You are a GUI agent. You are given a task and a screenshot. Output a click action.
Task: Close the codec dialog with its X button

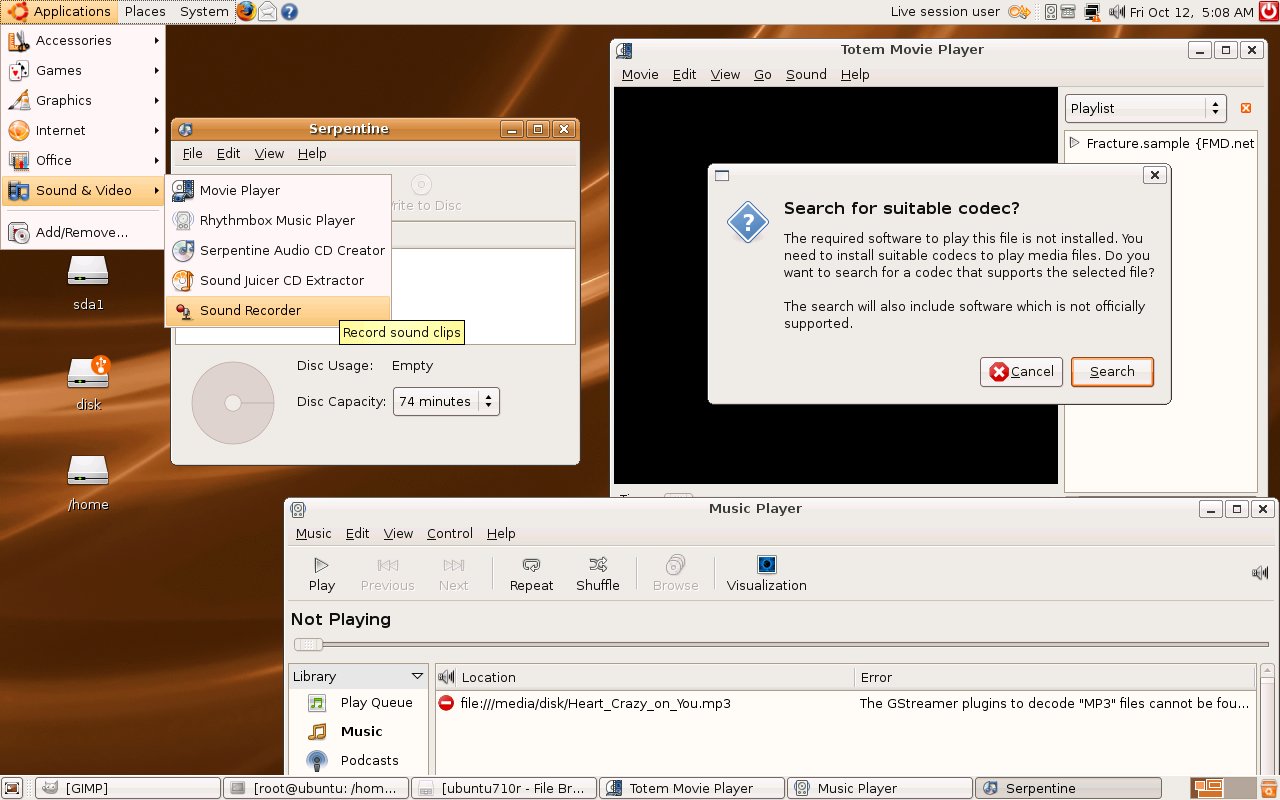1154,175
